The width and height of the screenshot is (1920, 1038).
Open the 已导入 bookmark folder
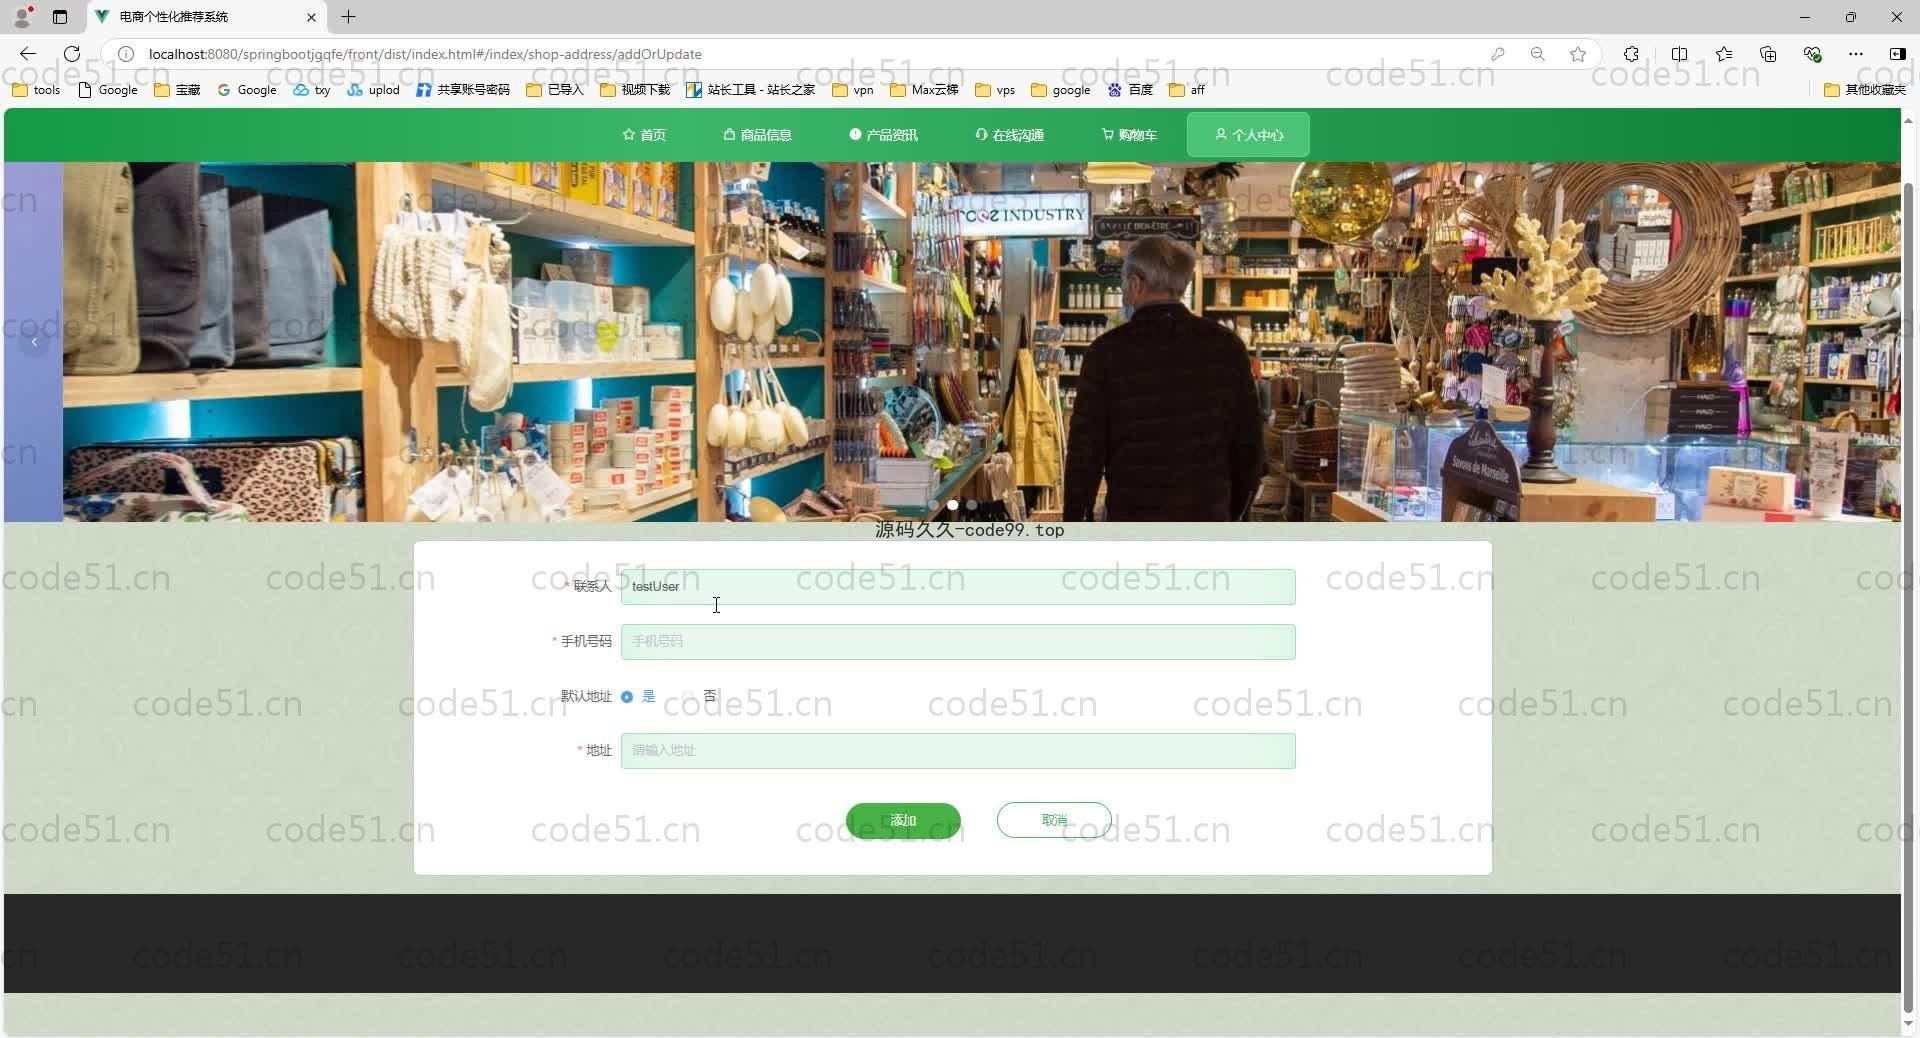(x=555, y=90)
